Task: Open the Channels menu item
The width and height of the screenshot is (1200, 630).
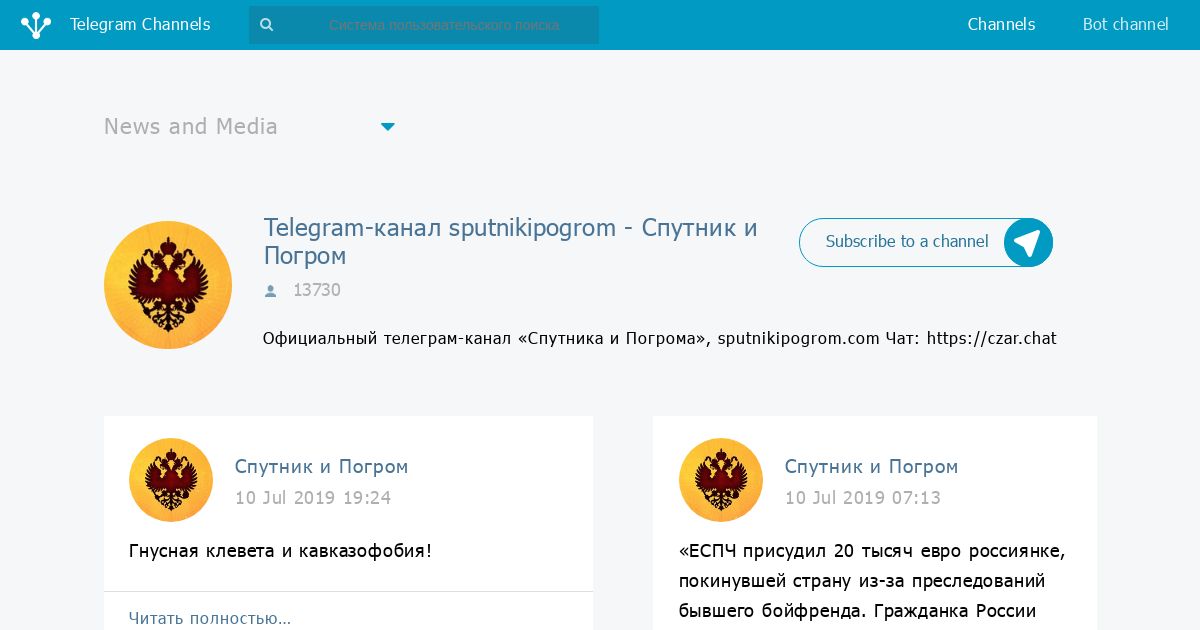Action: click(x=1001, y=25)
